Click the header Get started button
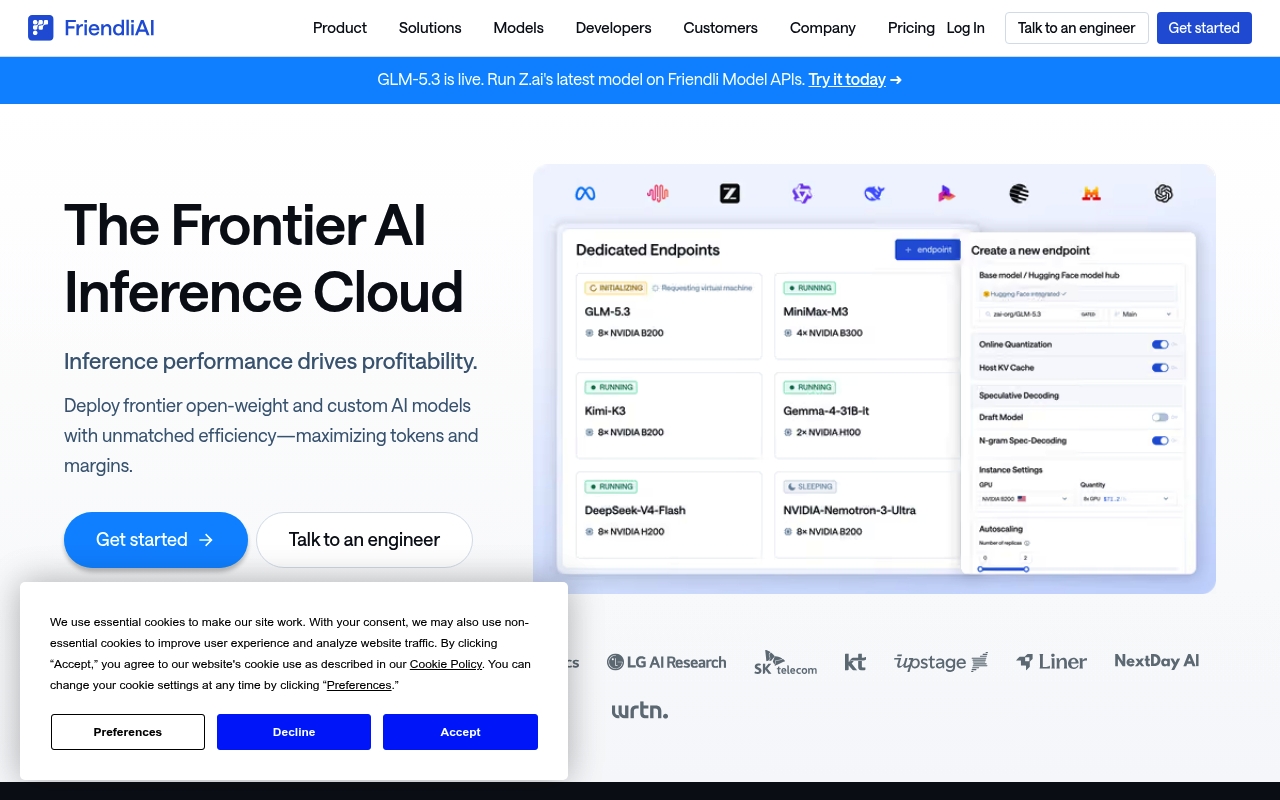The width and height of the screenshot is (1280, 800). tap(1204, 28)
